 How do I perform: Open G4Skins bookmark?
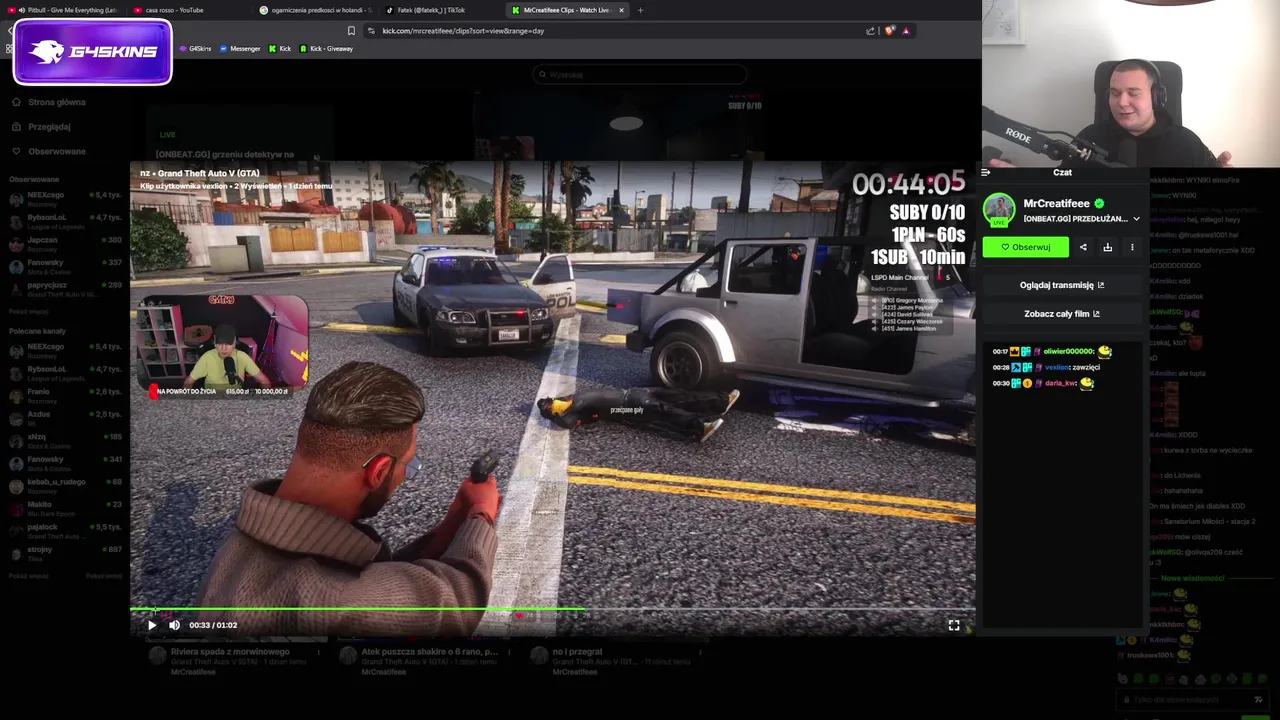click(196, 49)
